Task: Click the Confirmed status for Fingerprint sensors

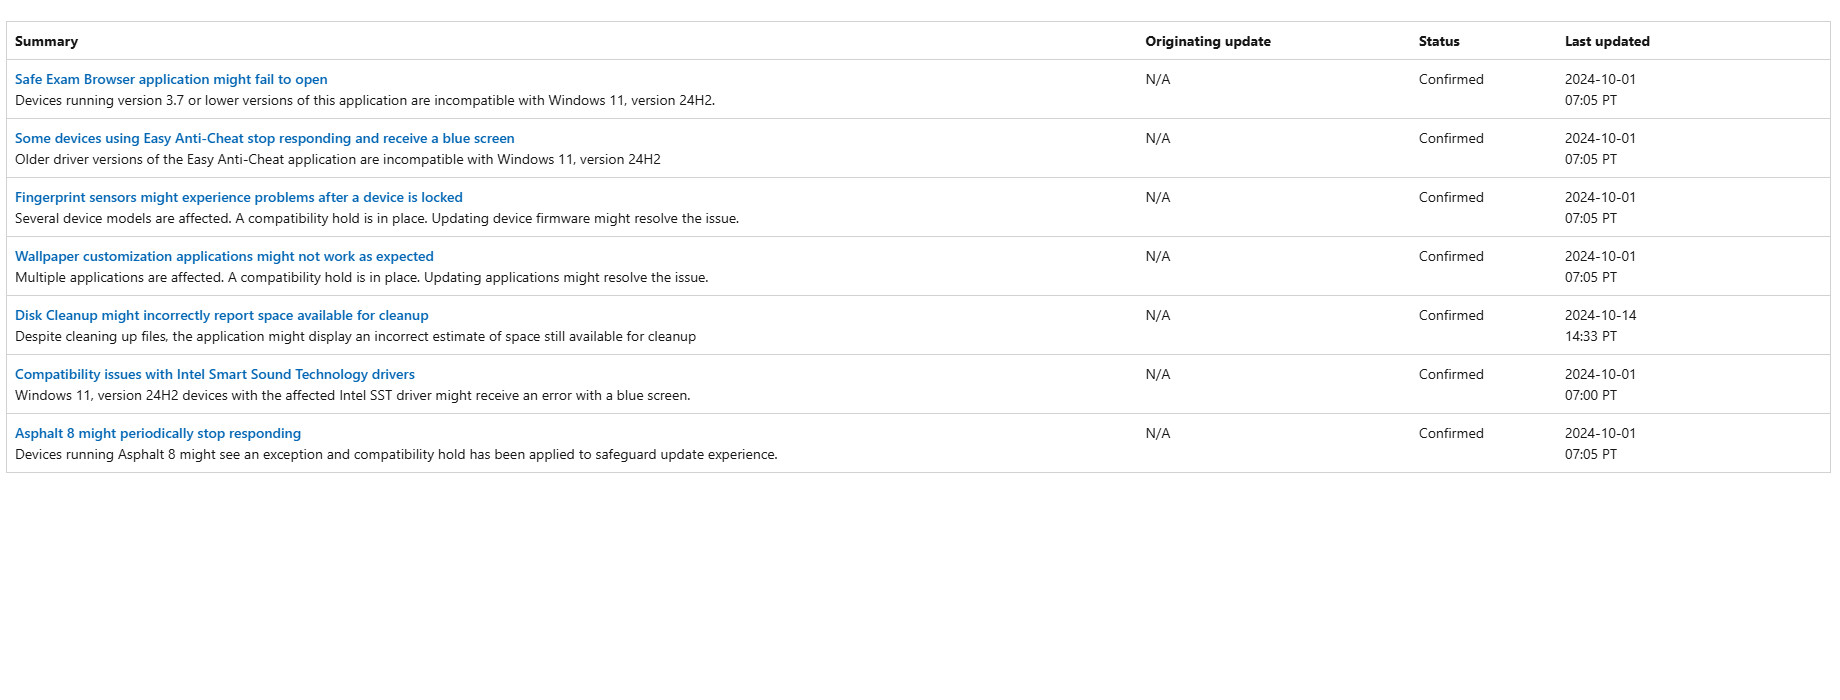Action: 1450,198
